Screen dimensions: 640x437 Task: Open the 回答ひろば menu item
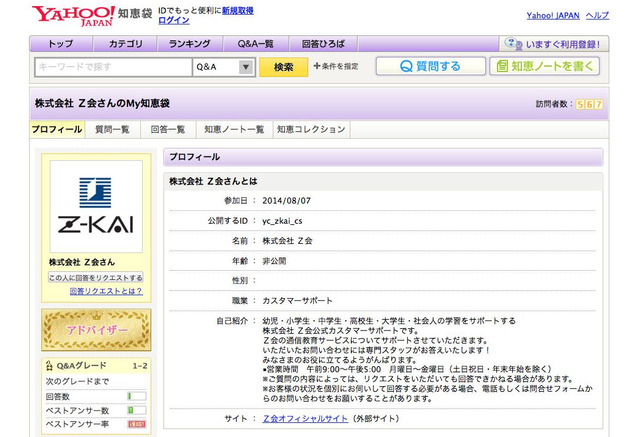[x=323, y=44]
